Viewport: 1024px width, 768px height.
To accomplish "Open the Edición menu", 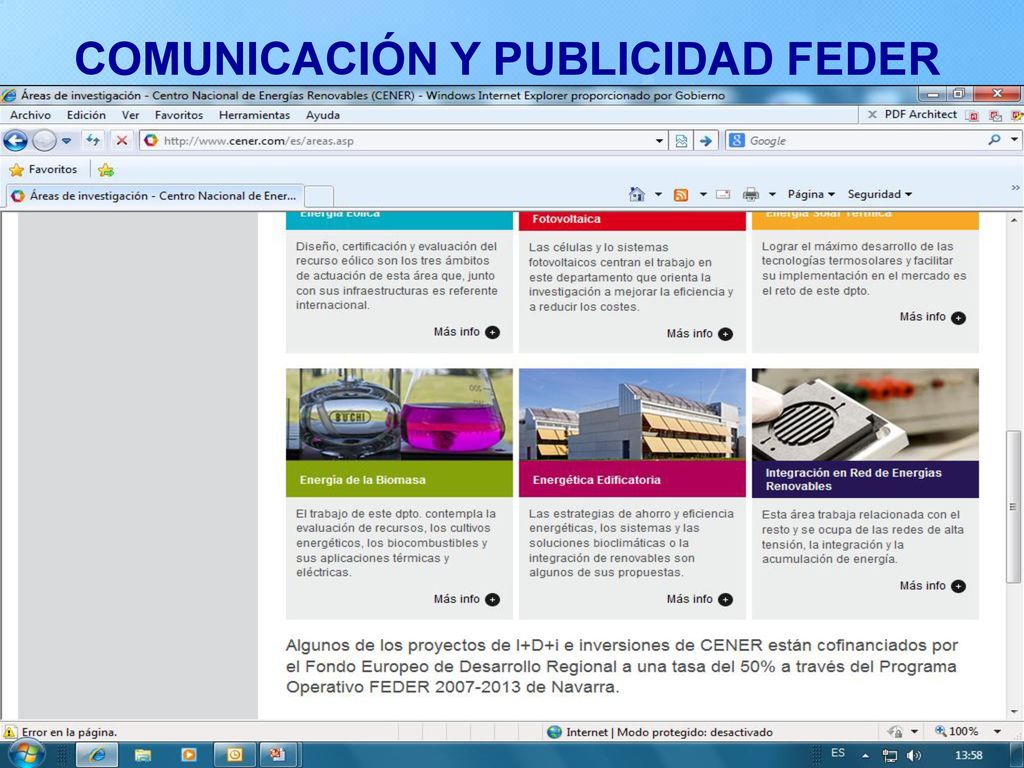I will coord(86,115).
